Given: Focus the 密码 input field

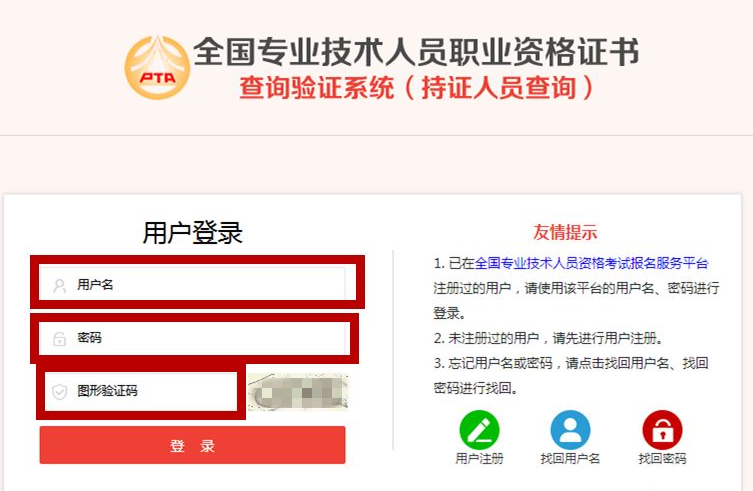Looking at the screenshot, I should pyautogui.click(x=194, y=338).
